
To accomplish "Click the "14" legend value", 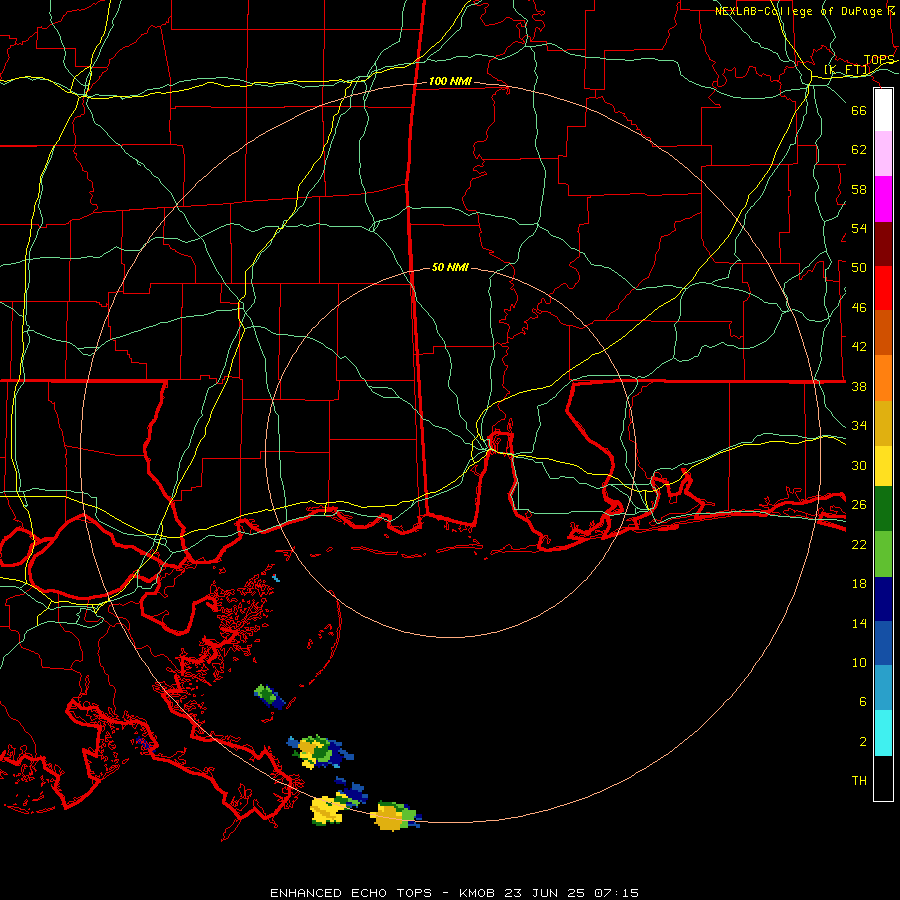I will (859, 623).
